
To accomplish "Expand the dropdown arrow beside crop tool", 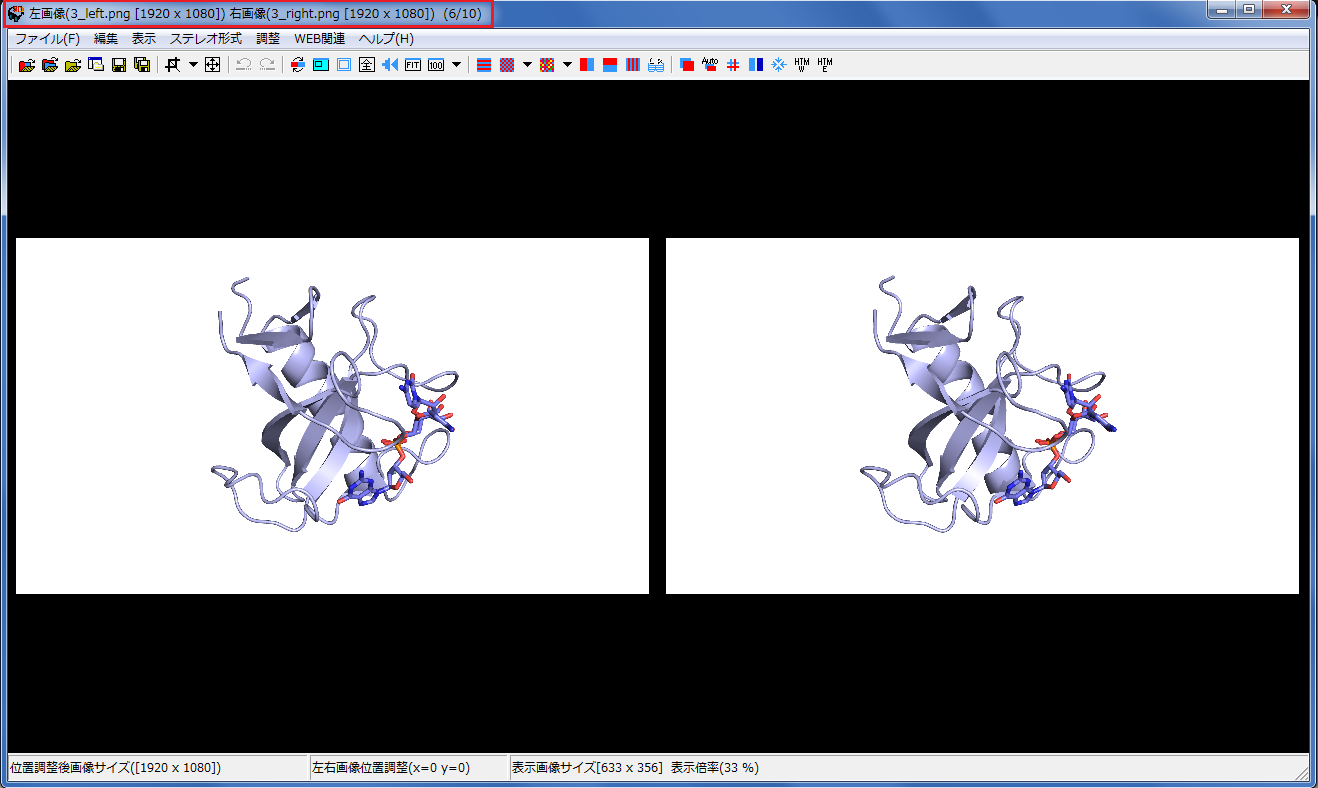I will [193, 65].
